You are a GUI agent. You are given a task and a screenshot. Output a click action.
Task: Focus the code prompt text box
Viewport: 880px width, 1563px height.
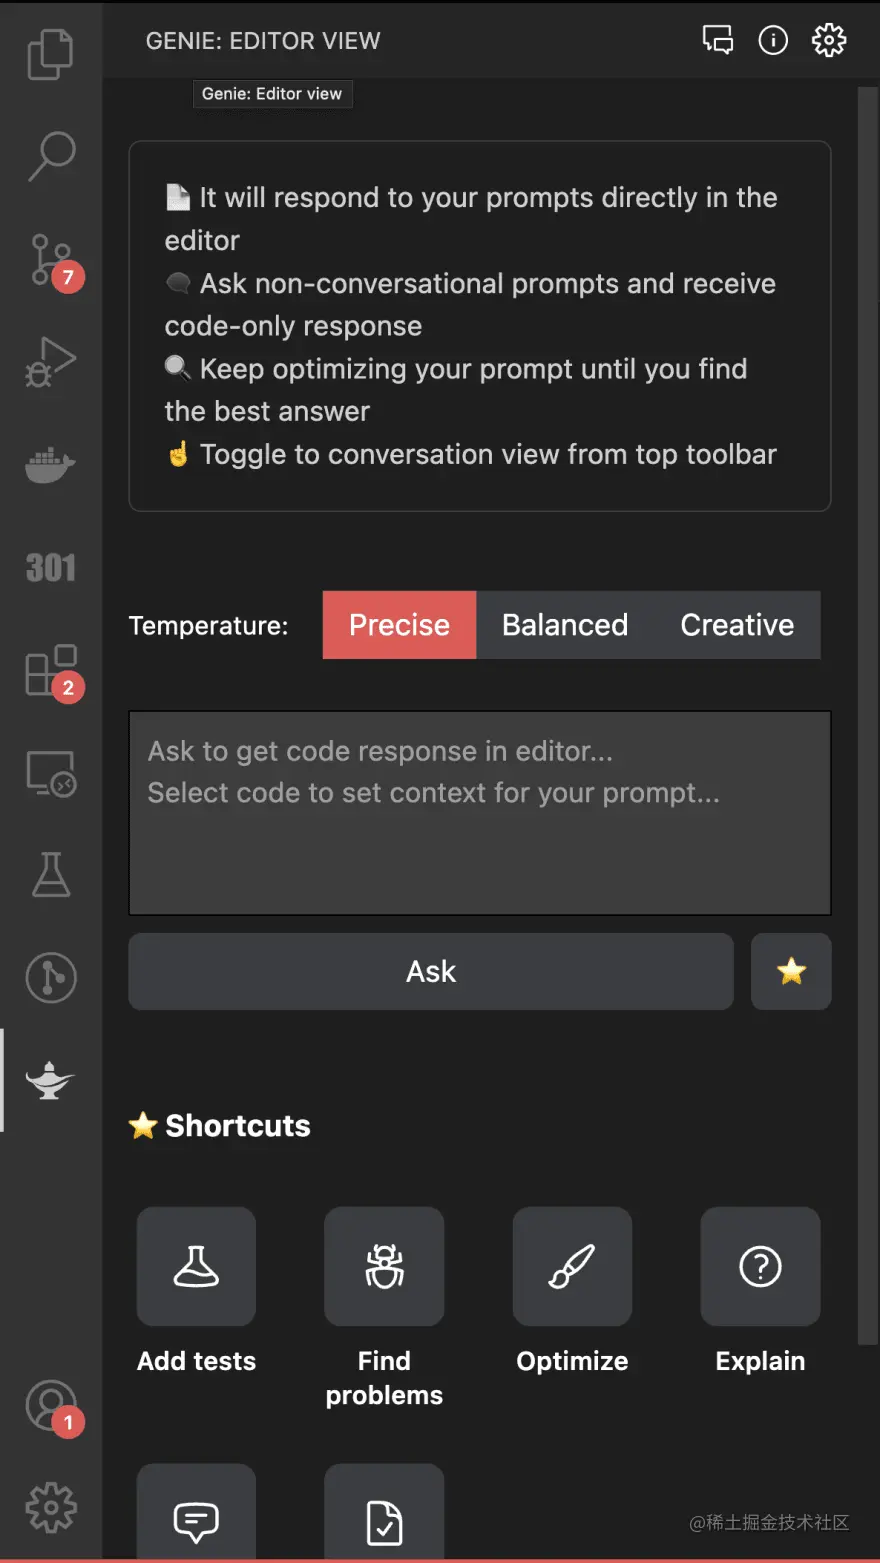[x=480, y=812]
